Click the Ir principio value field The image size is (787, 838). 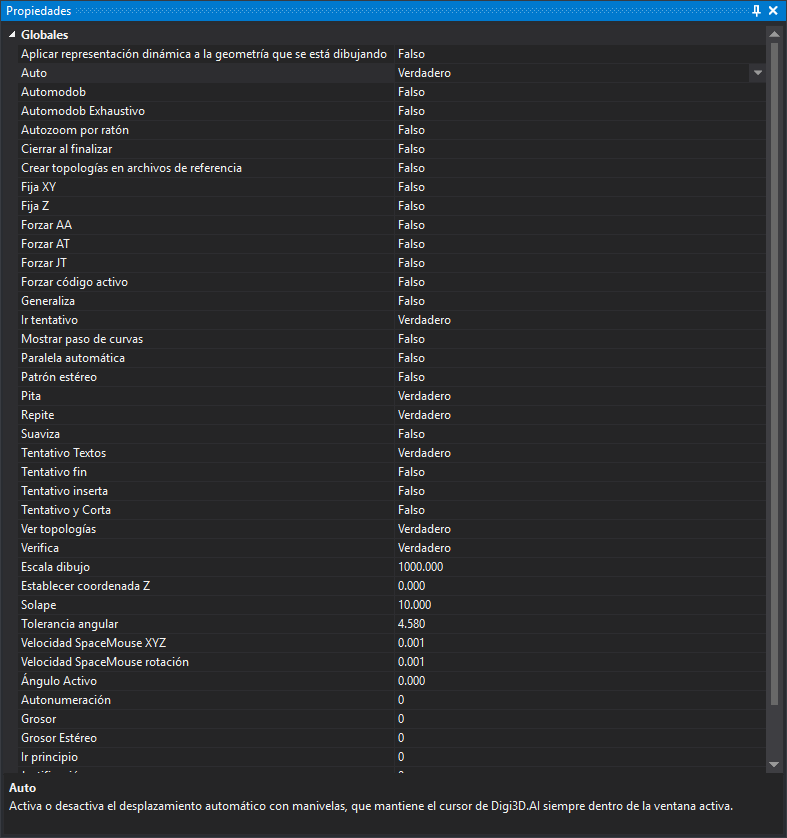click(580, 757)
